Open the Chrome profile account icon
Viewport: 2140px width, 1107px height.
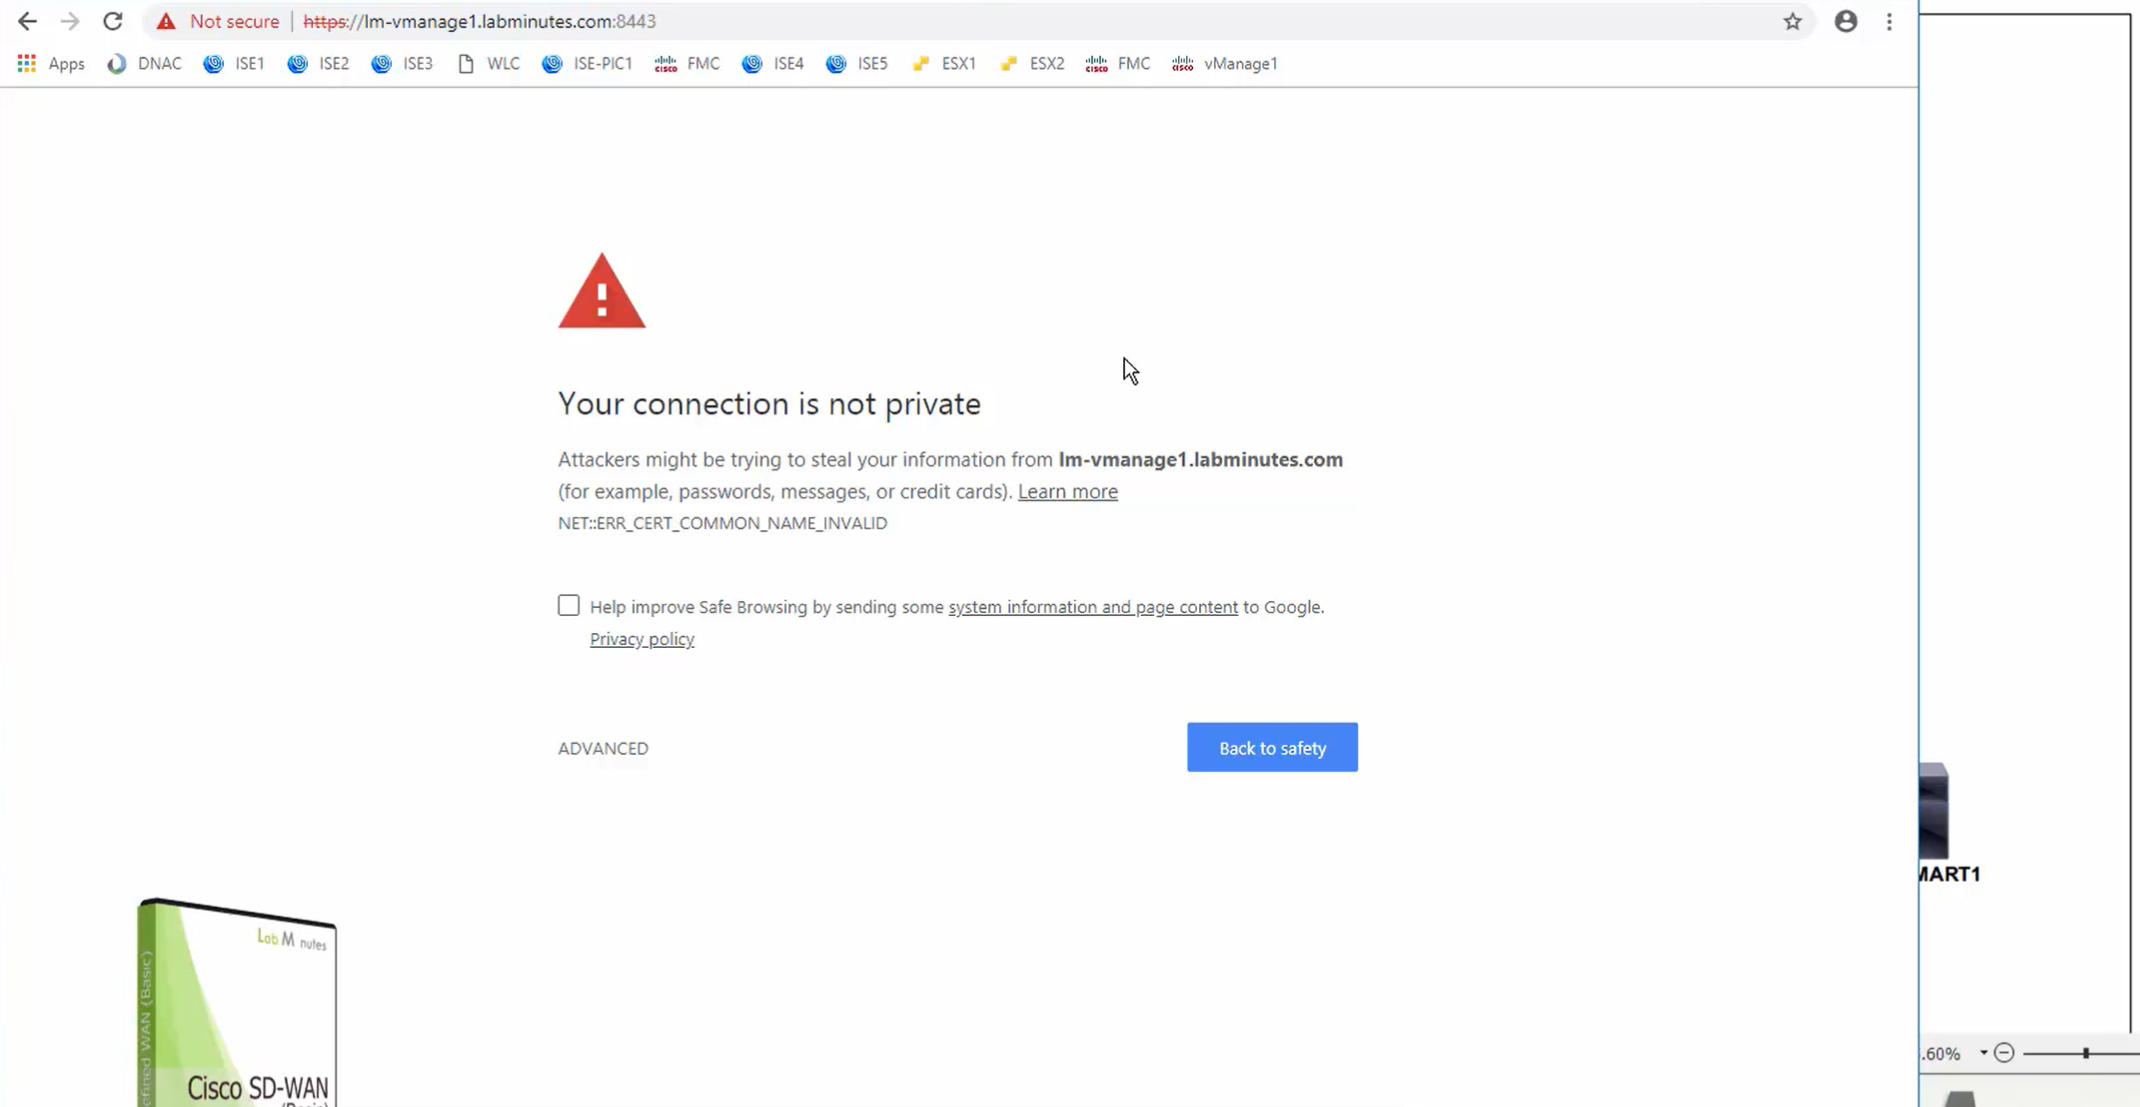coord(1845,21)
